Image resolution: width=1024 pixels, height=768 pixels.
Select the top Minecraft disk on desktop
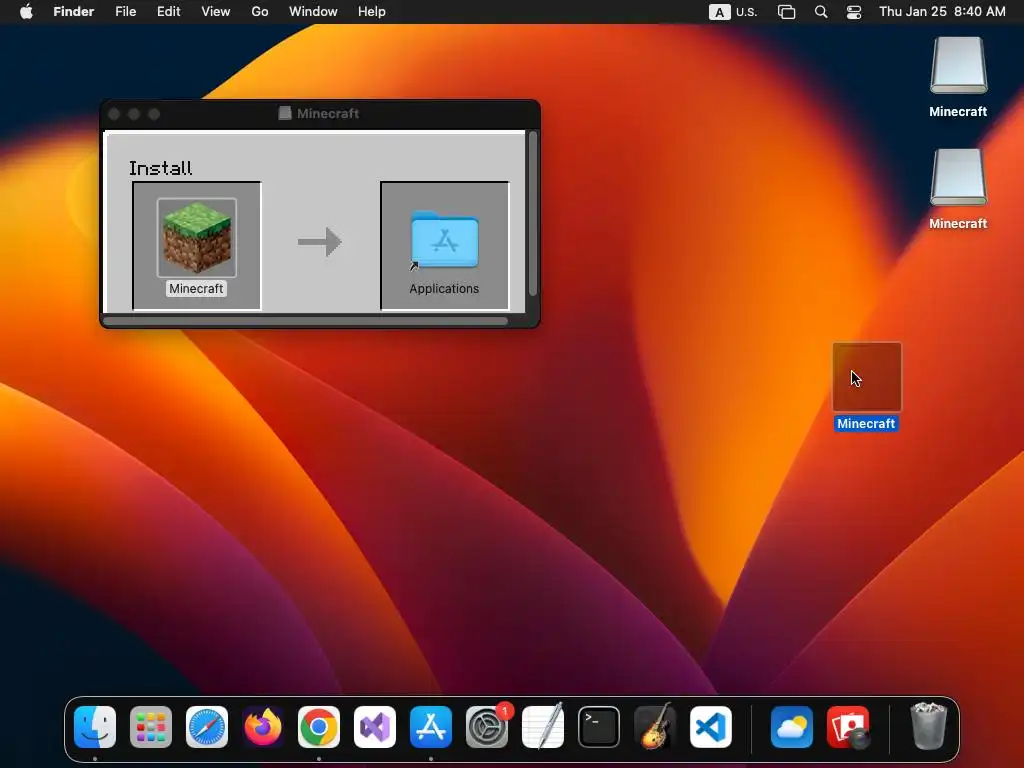958,66
